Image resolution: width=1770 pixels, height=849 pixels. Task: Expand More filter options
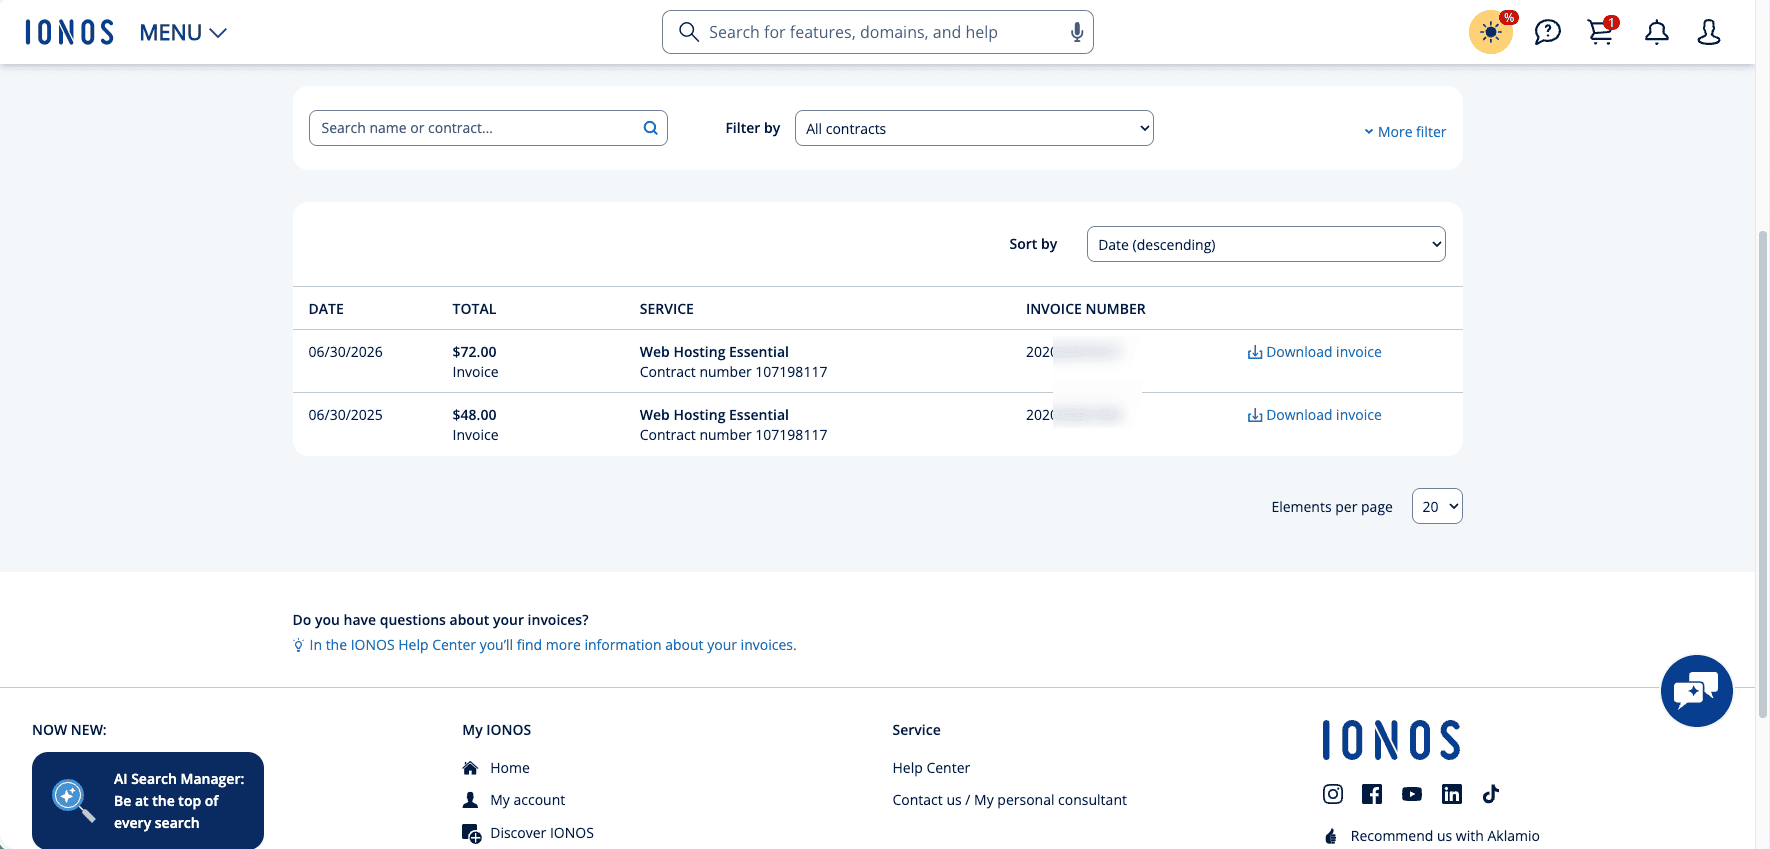click(1405, 132)
